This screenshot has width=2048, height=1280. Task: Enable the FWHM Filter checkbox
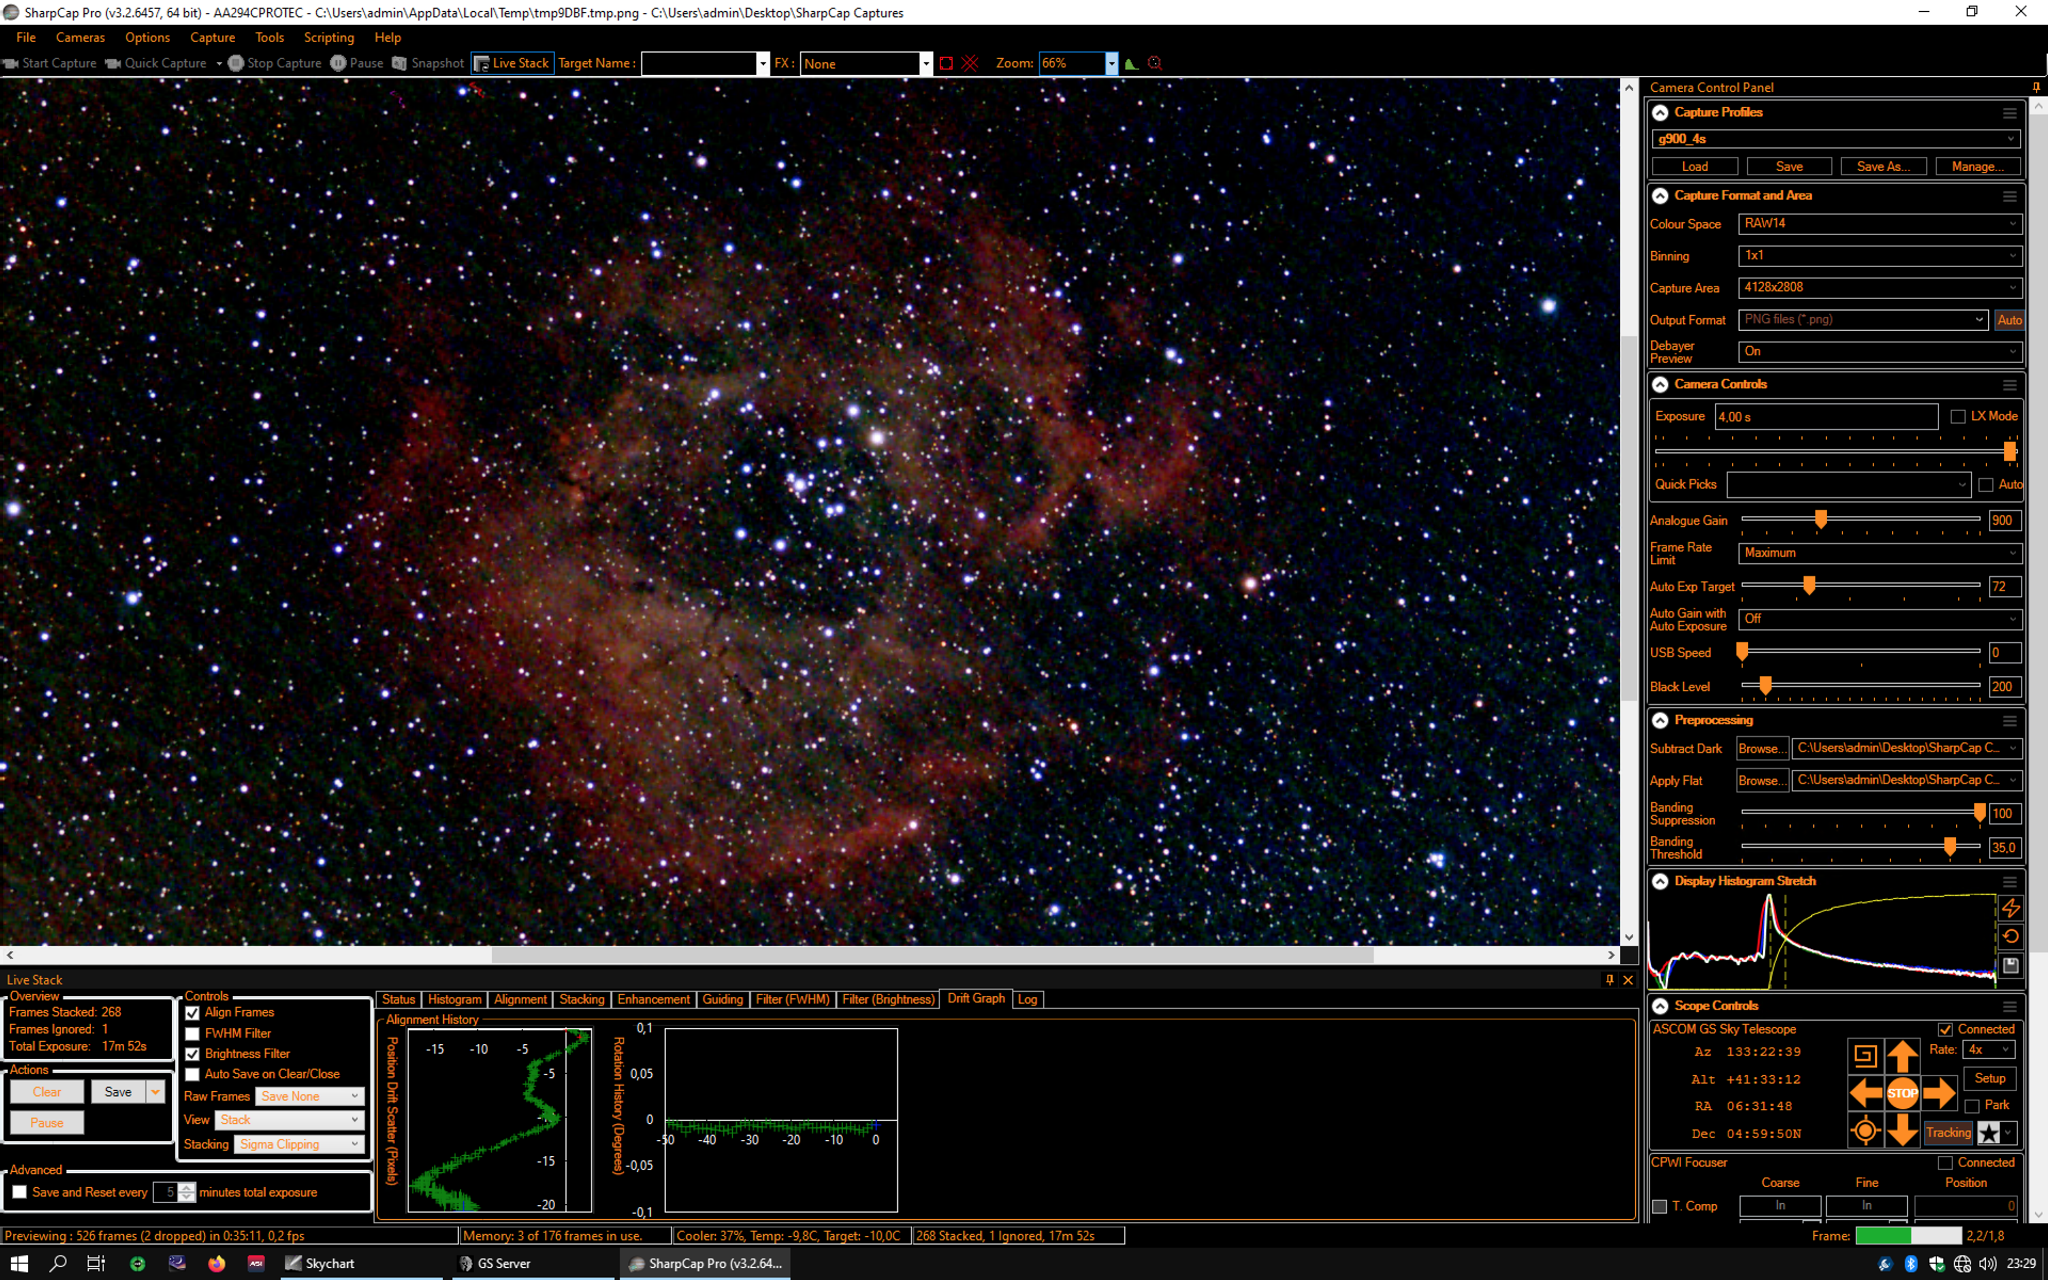tap(193, 1034)
